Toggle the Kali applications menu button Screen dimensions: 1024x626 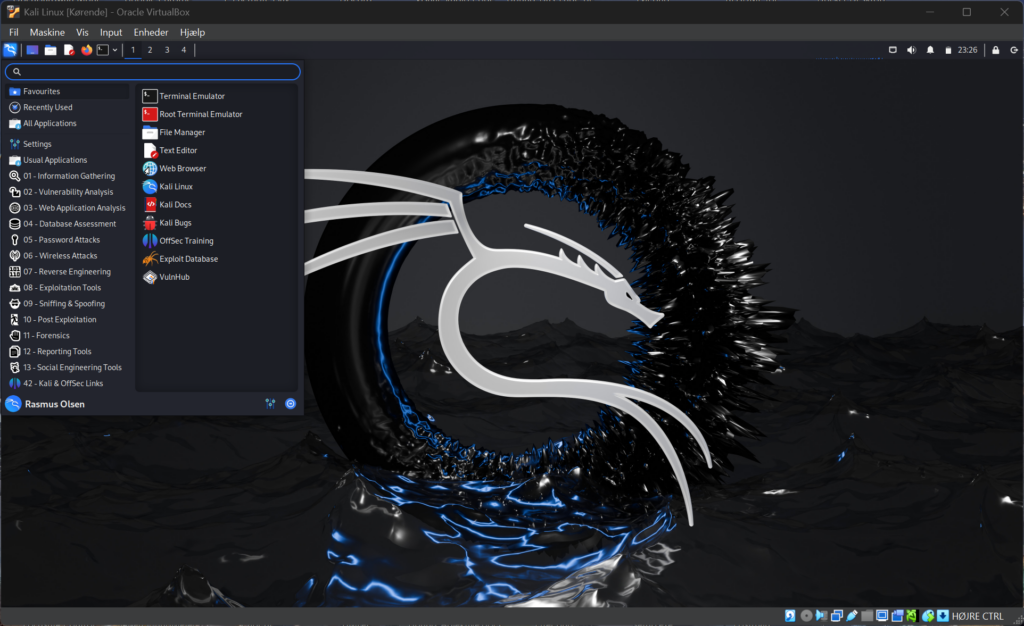(x=10, y=50)
